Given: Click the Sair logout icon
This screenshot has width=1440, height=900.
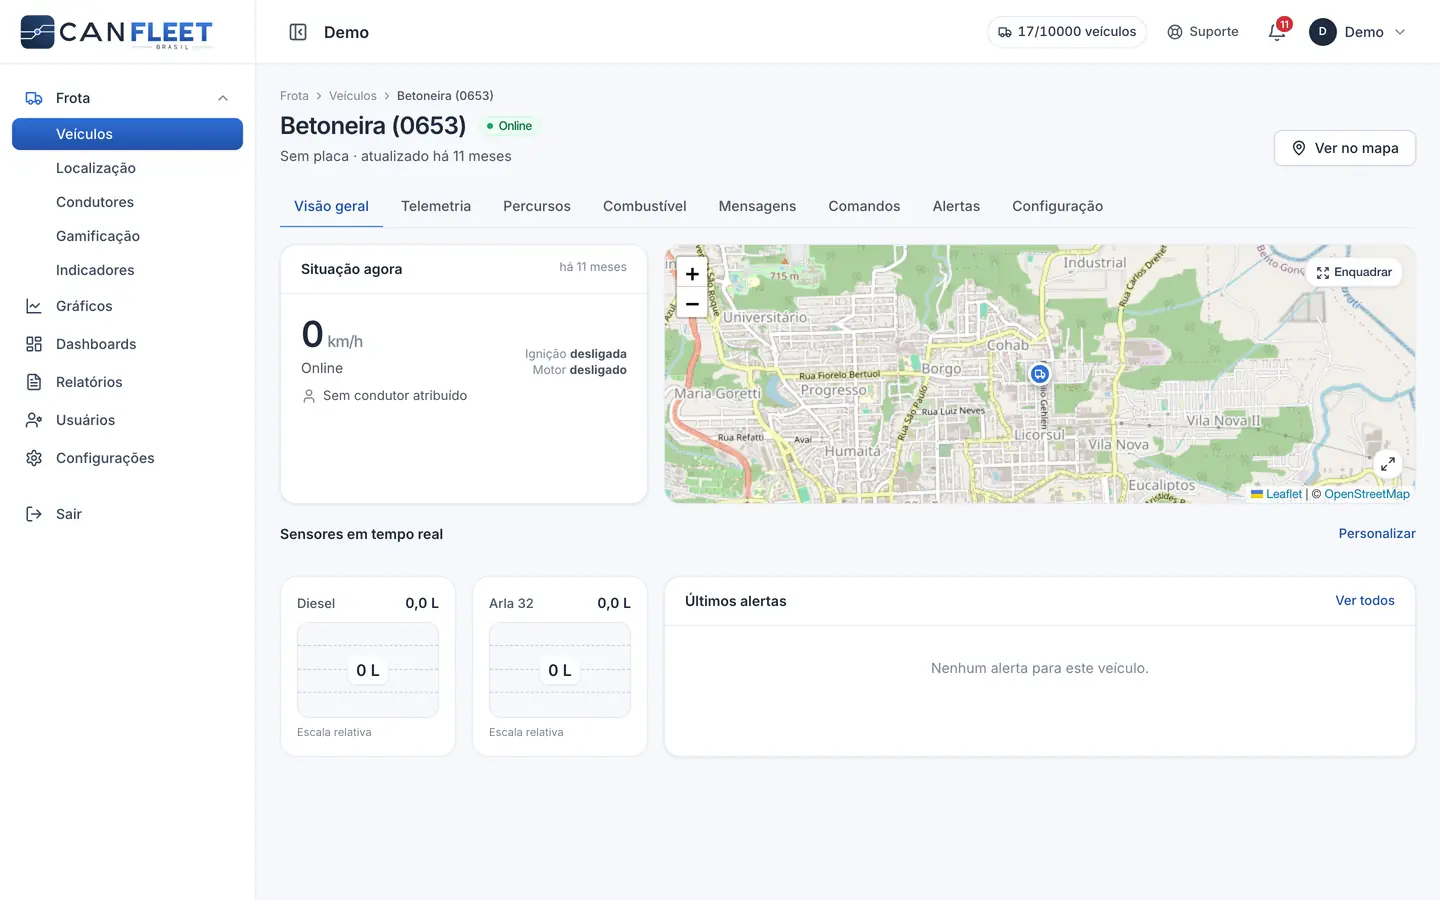Looking at the screenshot, I should [34, 514].
